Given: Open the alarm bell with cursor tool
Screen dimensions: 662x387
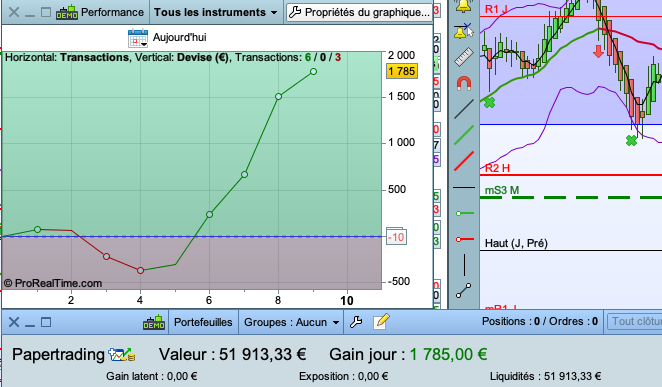Looking at the screenshot, I should click(464, 31).
